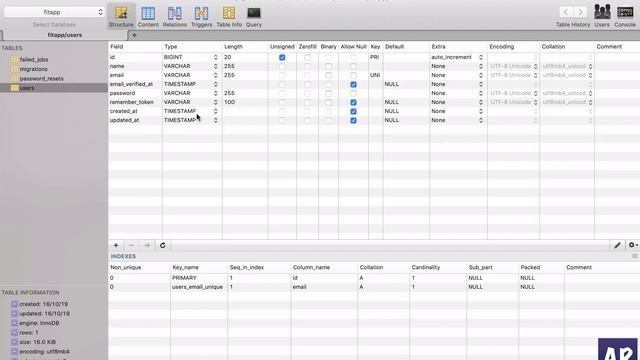The height and width of the screenshot is (360, 640).
Task: Toggle Allow Null for the password field
Action: point(353,93)
